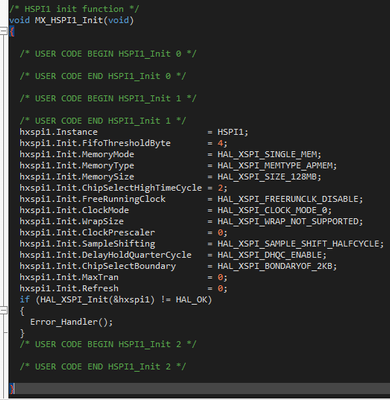Click the function's opening brace below void line
390x400 pixels.
(x=12, y=32)
